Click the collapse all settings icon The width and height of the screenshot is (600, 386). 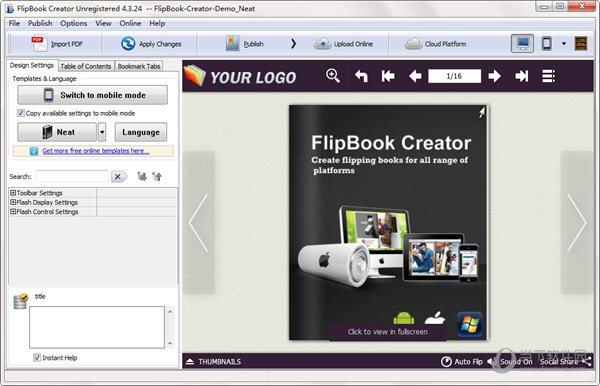[x=157, y=176]
